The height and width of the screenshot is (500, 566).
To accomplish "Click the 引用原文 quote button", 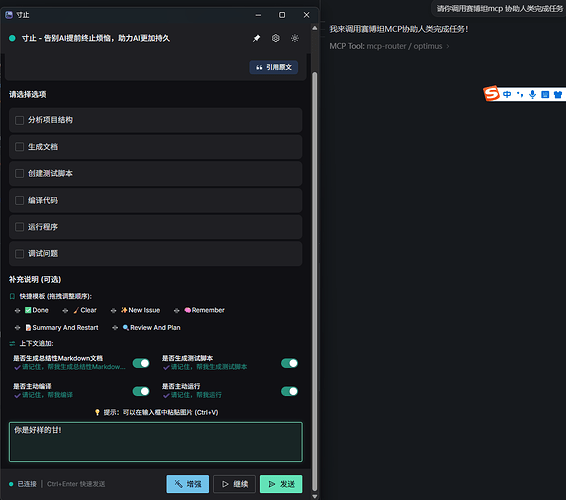I will click(x=274, y=68).
